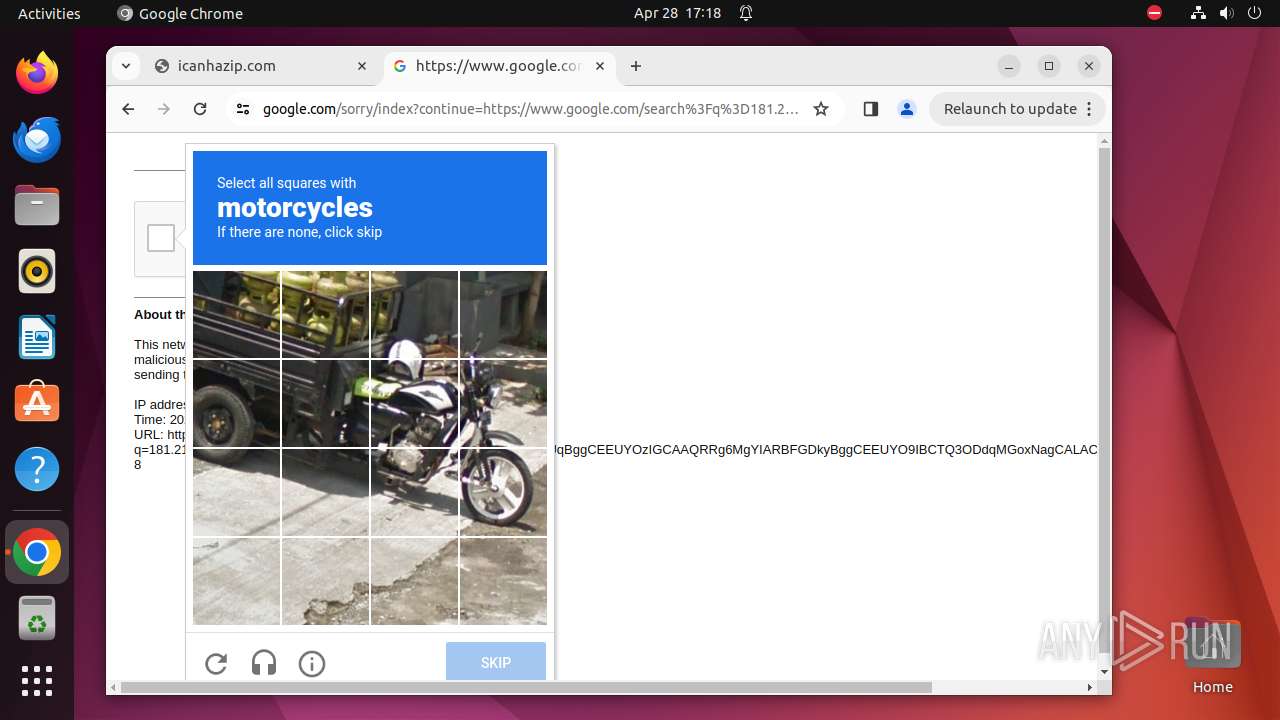
Task: Go back in Chrome
Action: (x=128, y=109)
